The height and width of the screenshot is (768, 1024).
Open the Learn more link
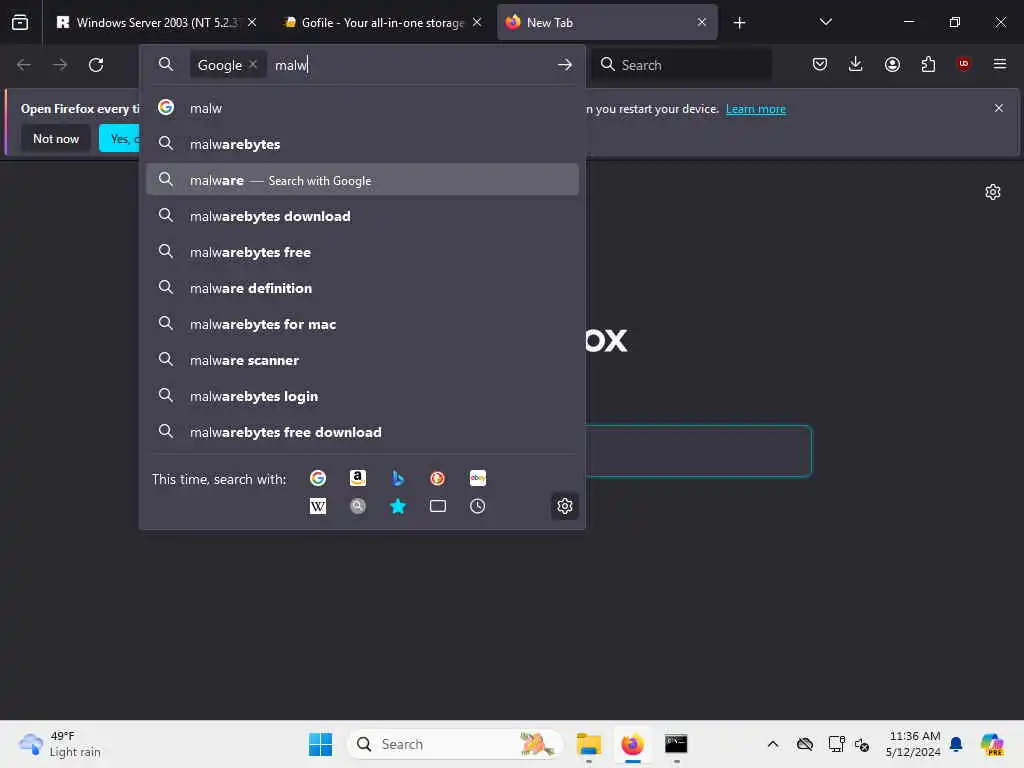point(756,109)
